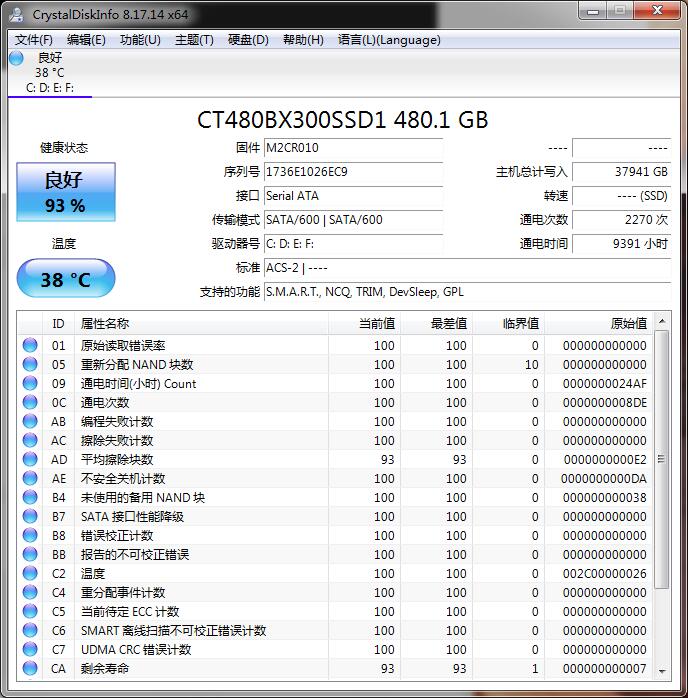Open the 硬盘(D) menu
The image size is (688, 698).
click(248, 40)
